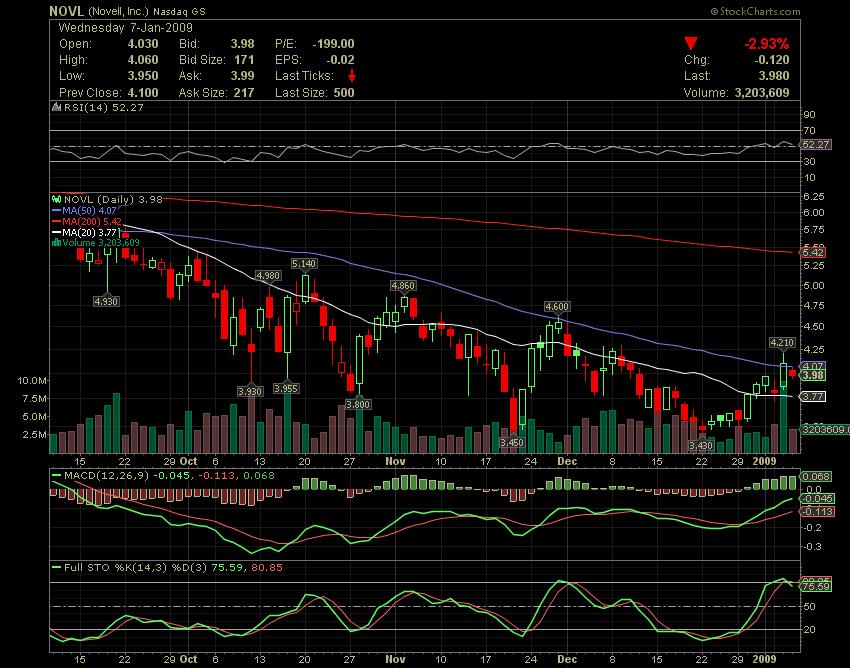Click the 3.450 low price annotation
The width and height of the screenshot is (850, 668).
(x=512, y=442)
